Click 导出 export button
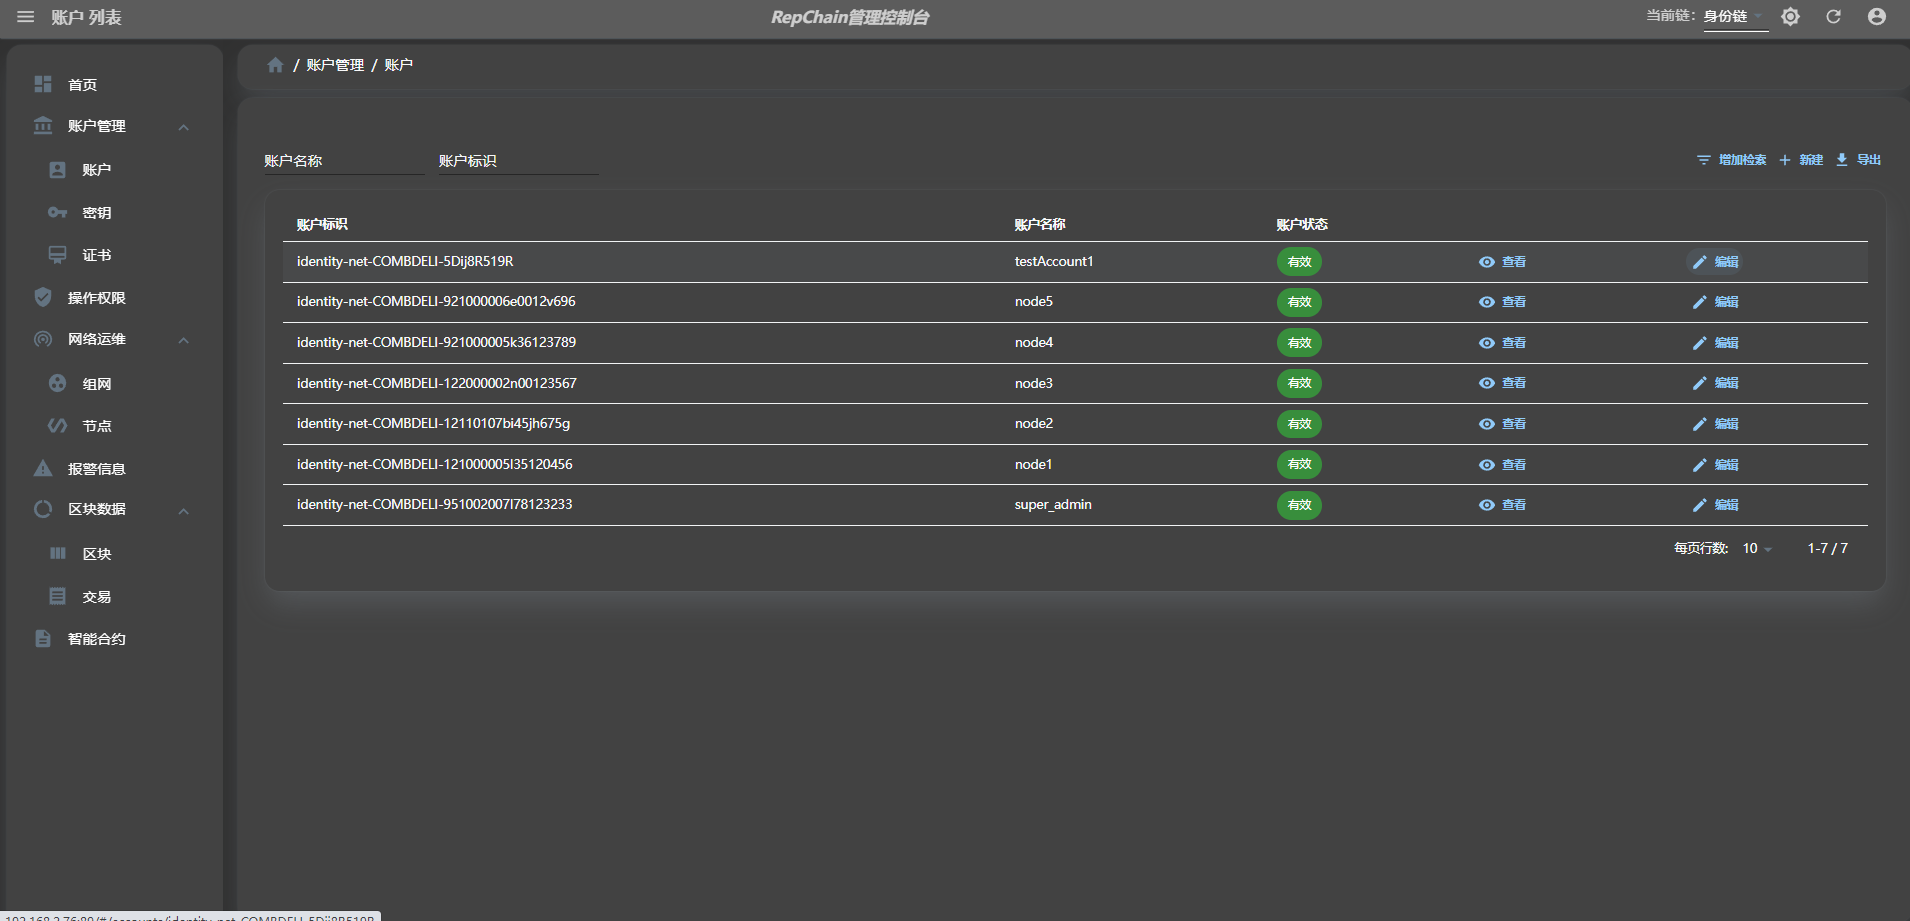 1858,160
